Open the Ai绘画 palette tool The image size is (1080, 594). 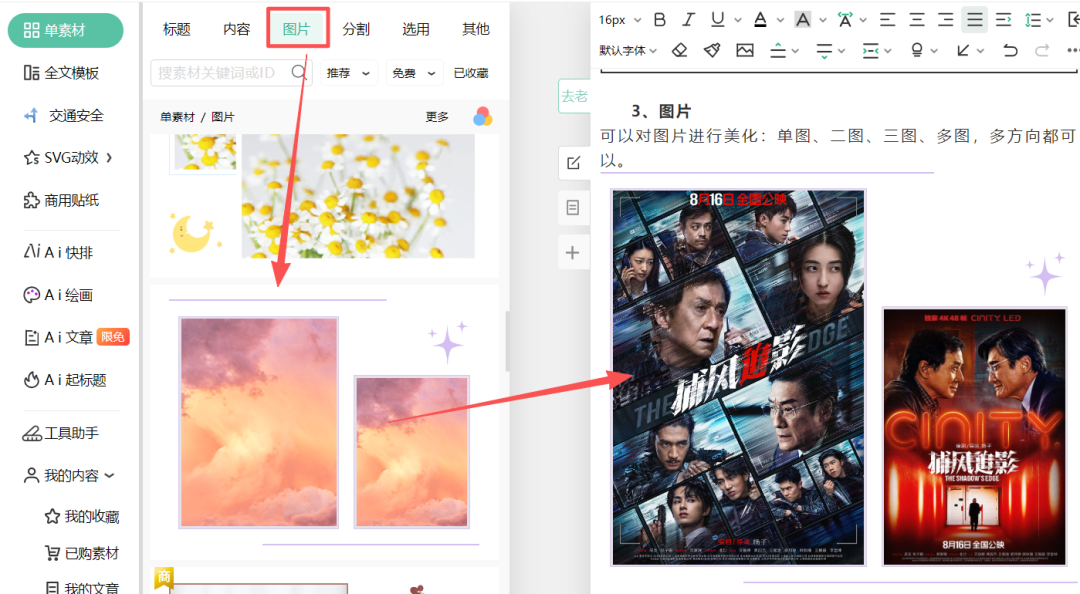[x=66, y=295]
